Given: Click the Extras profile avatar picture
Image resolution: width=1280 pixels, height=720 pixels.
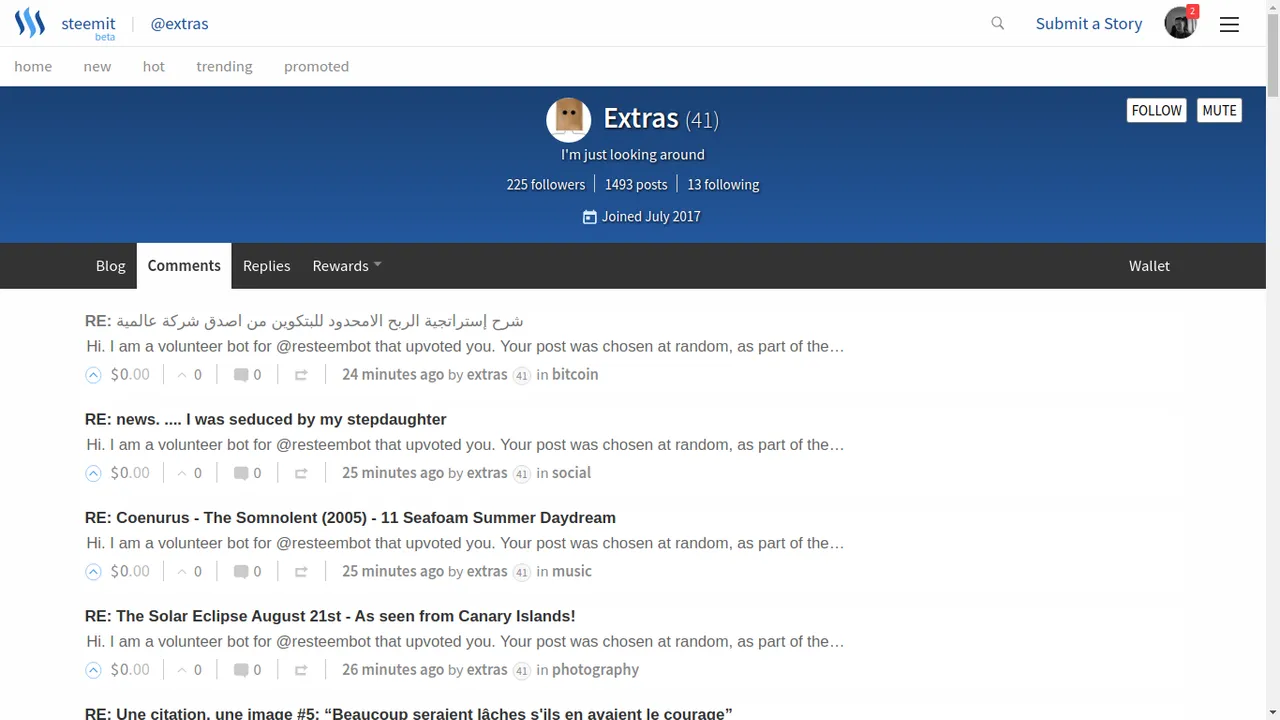Looking at the screenshot, I should [x=568, y=120].
